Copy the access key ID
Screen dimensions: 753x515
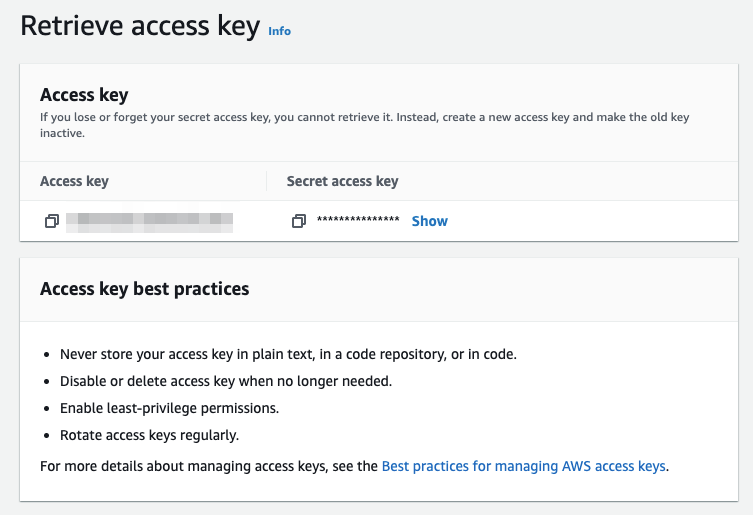pos(52,221)
